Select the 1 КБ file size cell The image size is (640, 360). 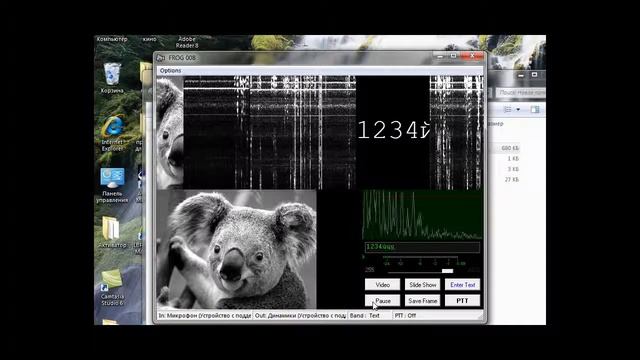coord(513,158)
